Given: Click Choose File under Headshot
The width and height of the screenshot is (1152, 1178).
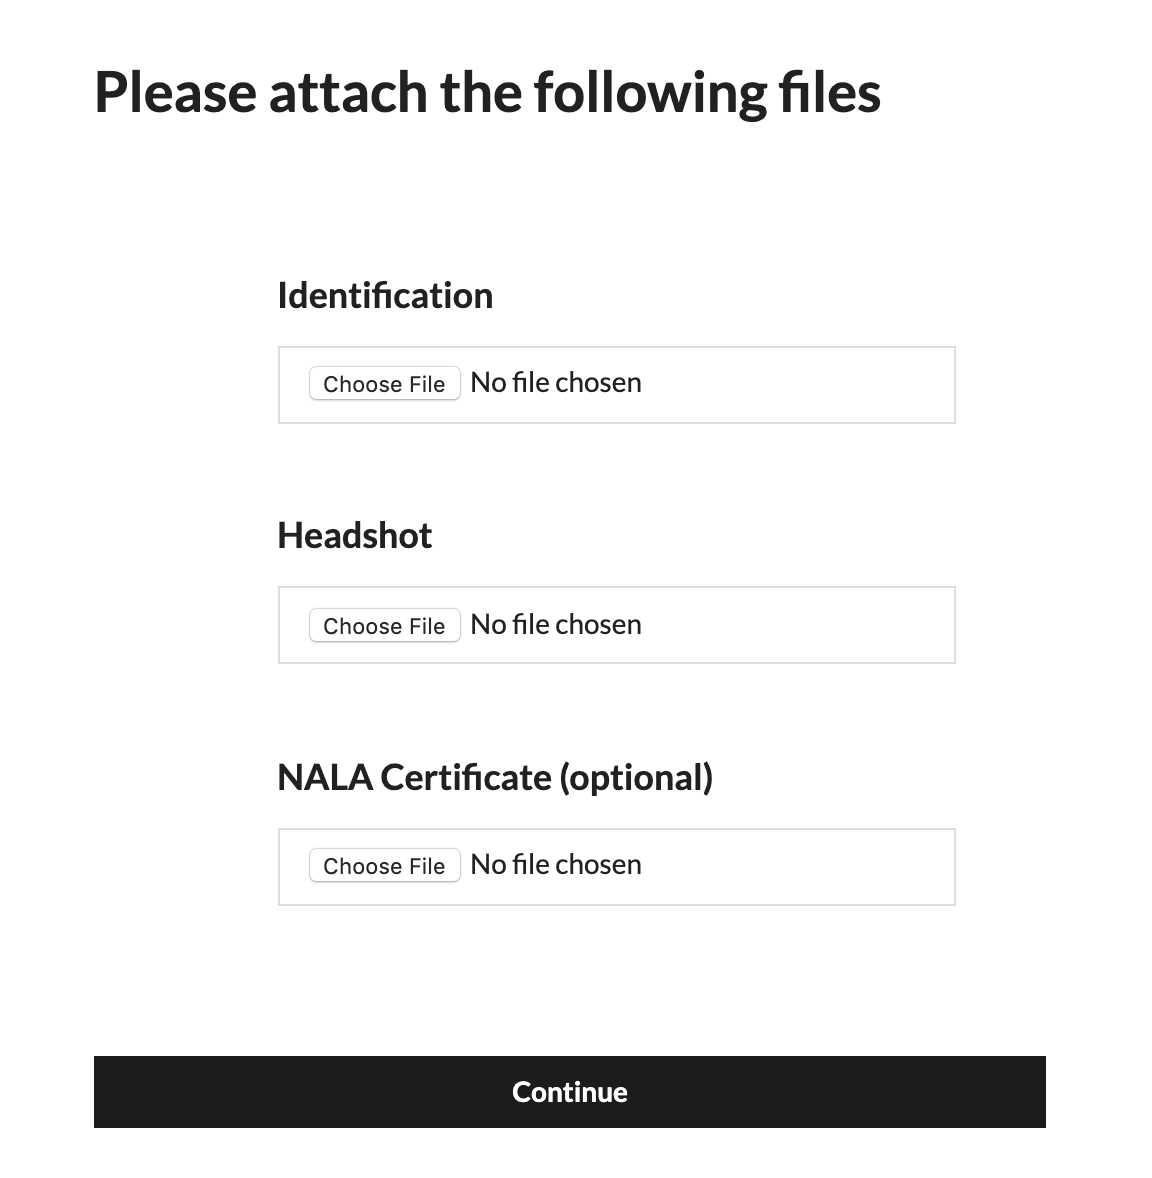Looking at the screenshot, I should 384,626.
